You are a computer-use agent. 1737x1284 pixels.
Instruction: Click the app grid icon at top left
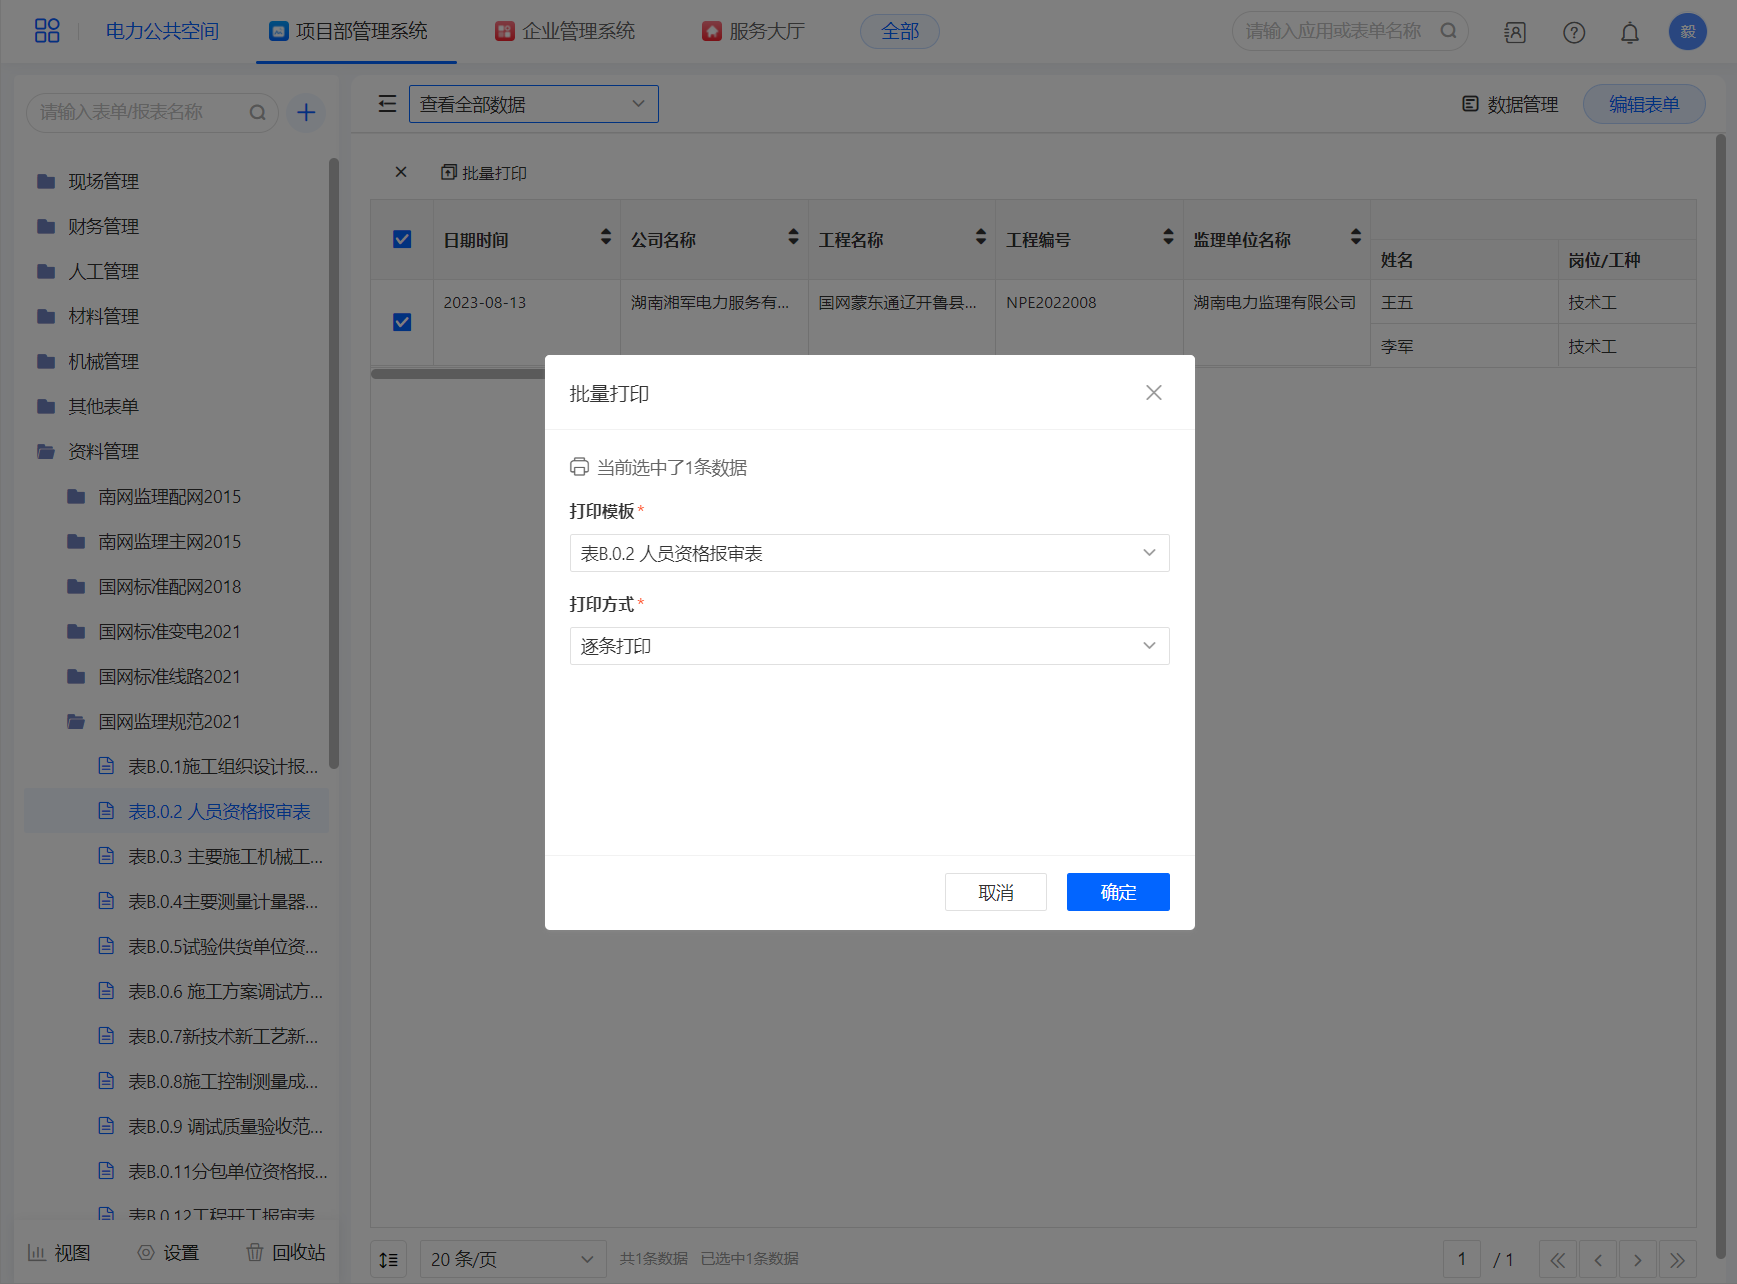coord(47,31)
